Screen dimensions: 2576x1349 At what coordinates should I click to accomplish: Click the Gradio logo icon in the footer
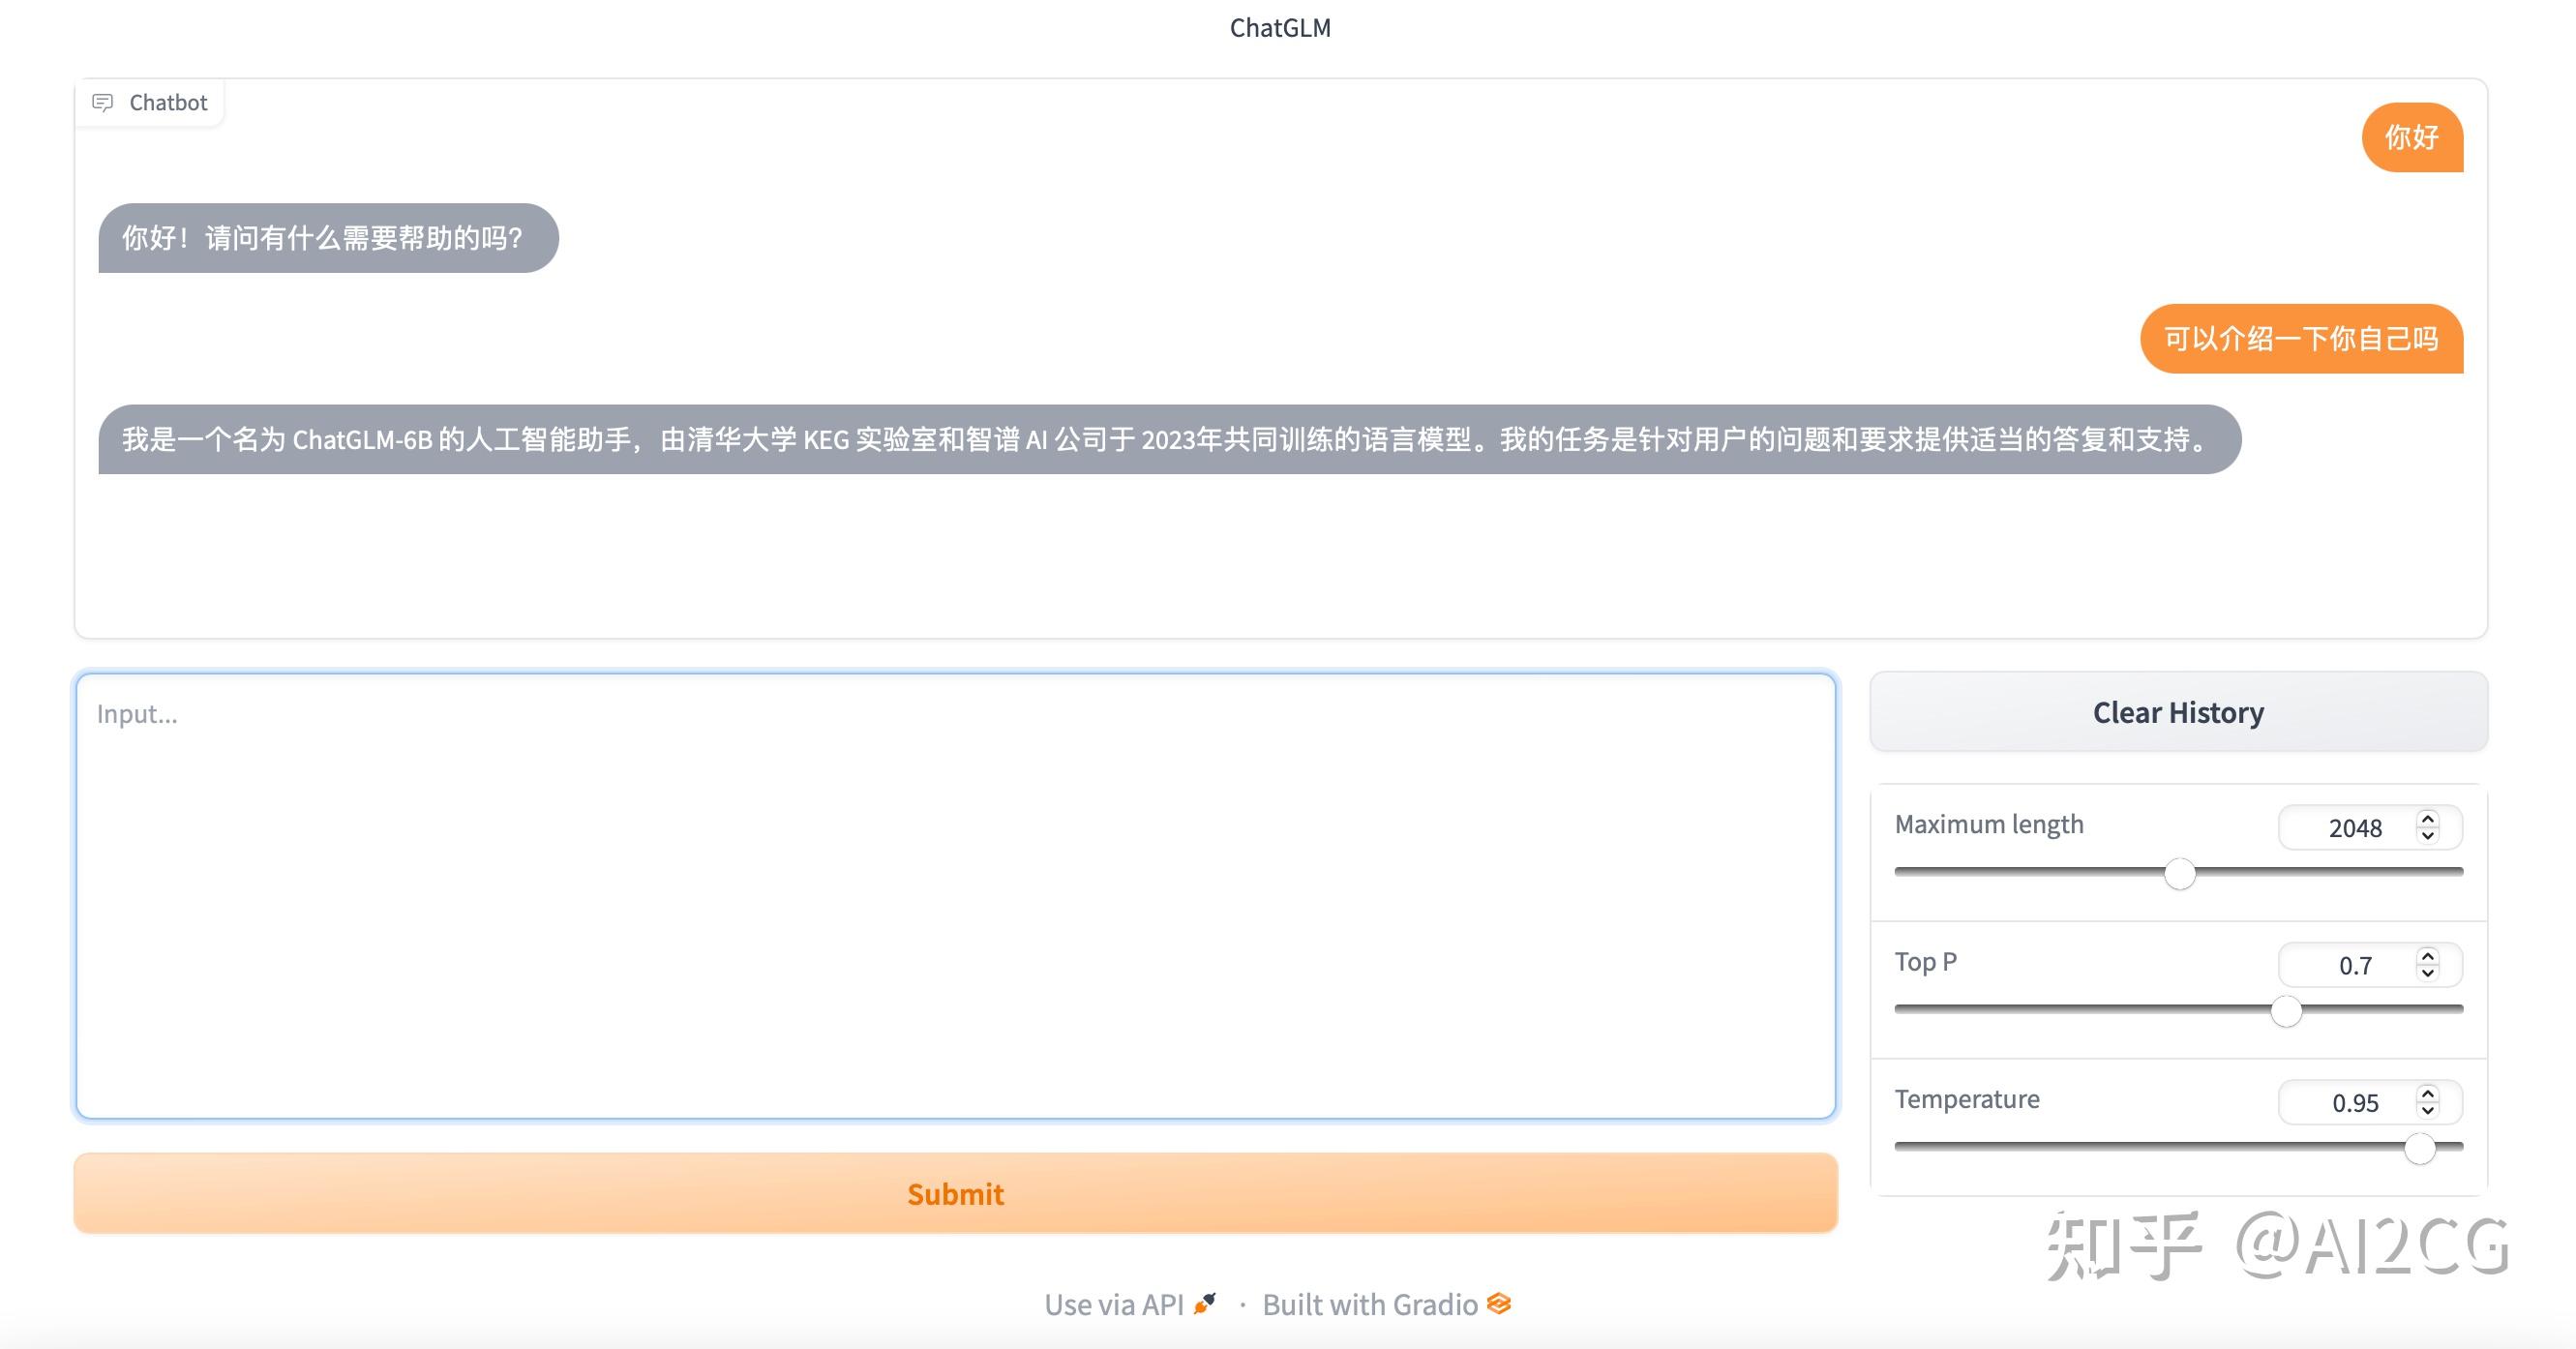1500,1303
